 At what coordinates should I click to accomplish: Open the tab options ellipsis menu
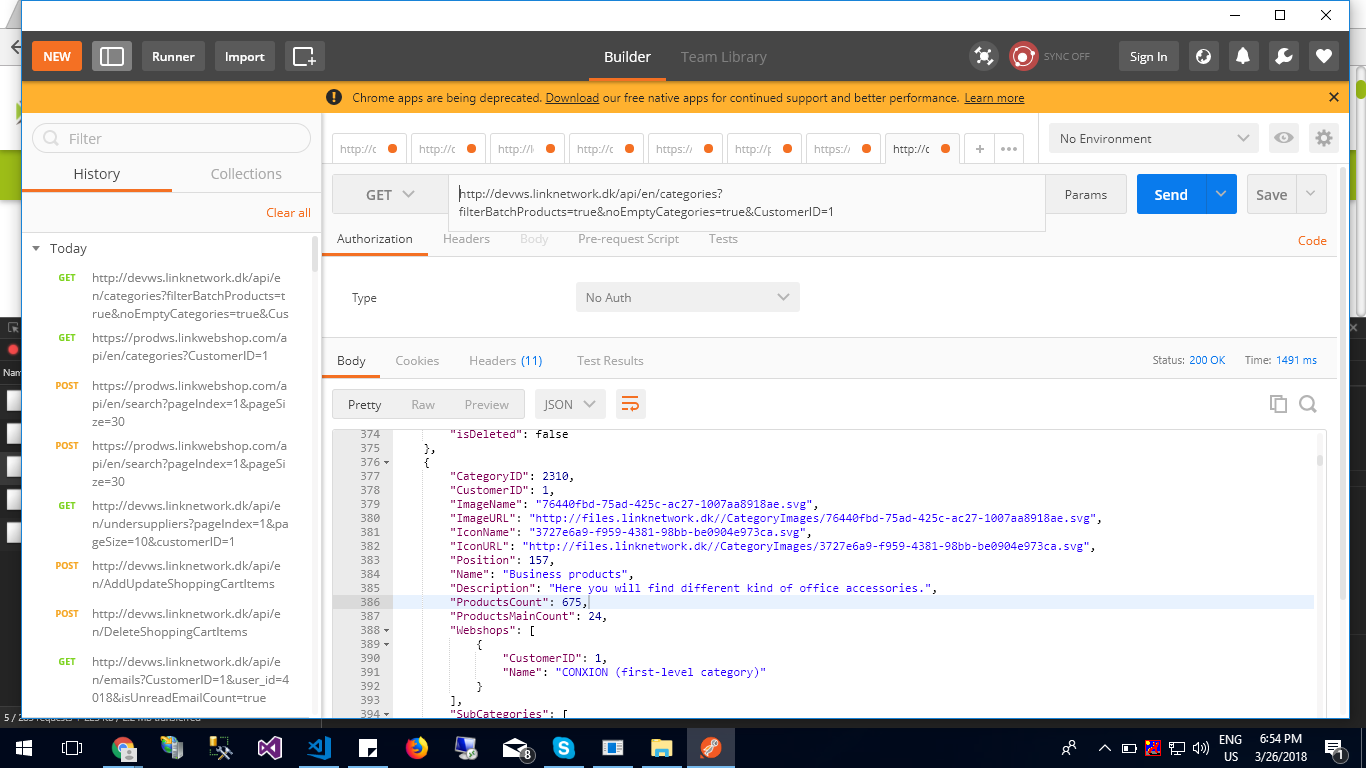[x=1009, y=149]
